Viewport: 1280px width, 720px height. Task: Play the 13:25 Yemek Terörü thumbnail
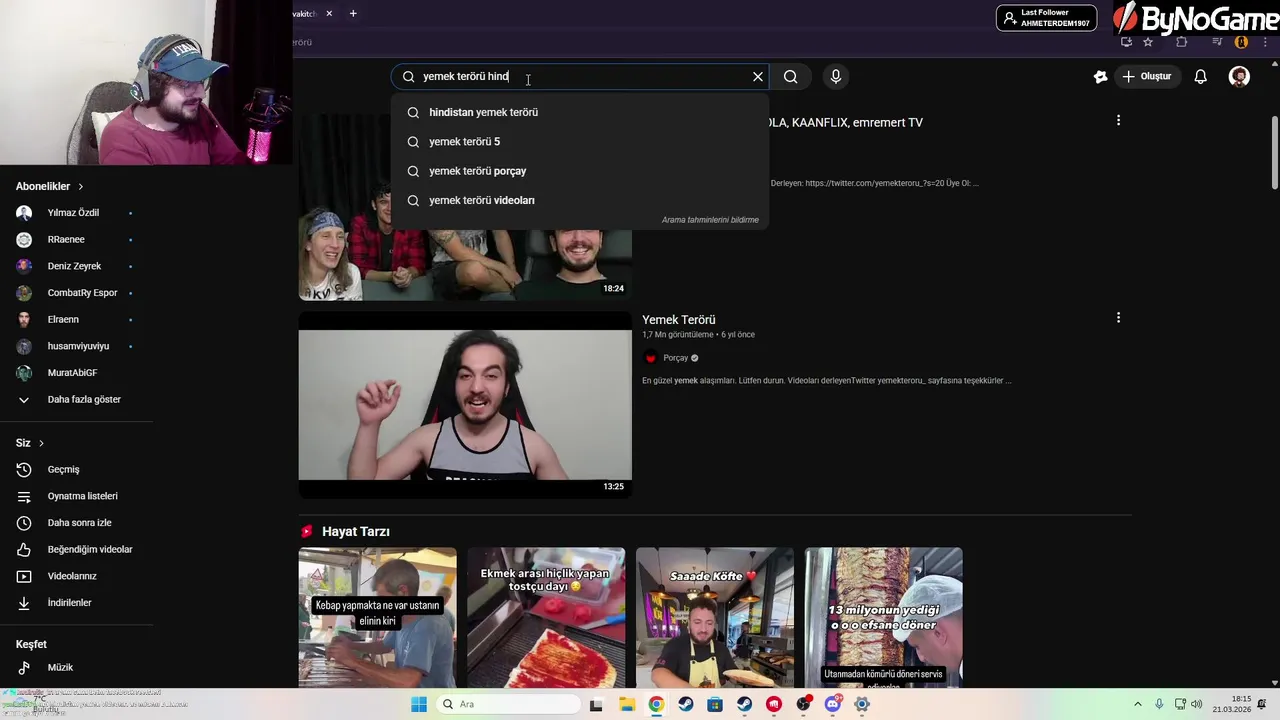click(465, 404)
